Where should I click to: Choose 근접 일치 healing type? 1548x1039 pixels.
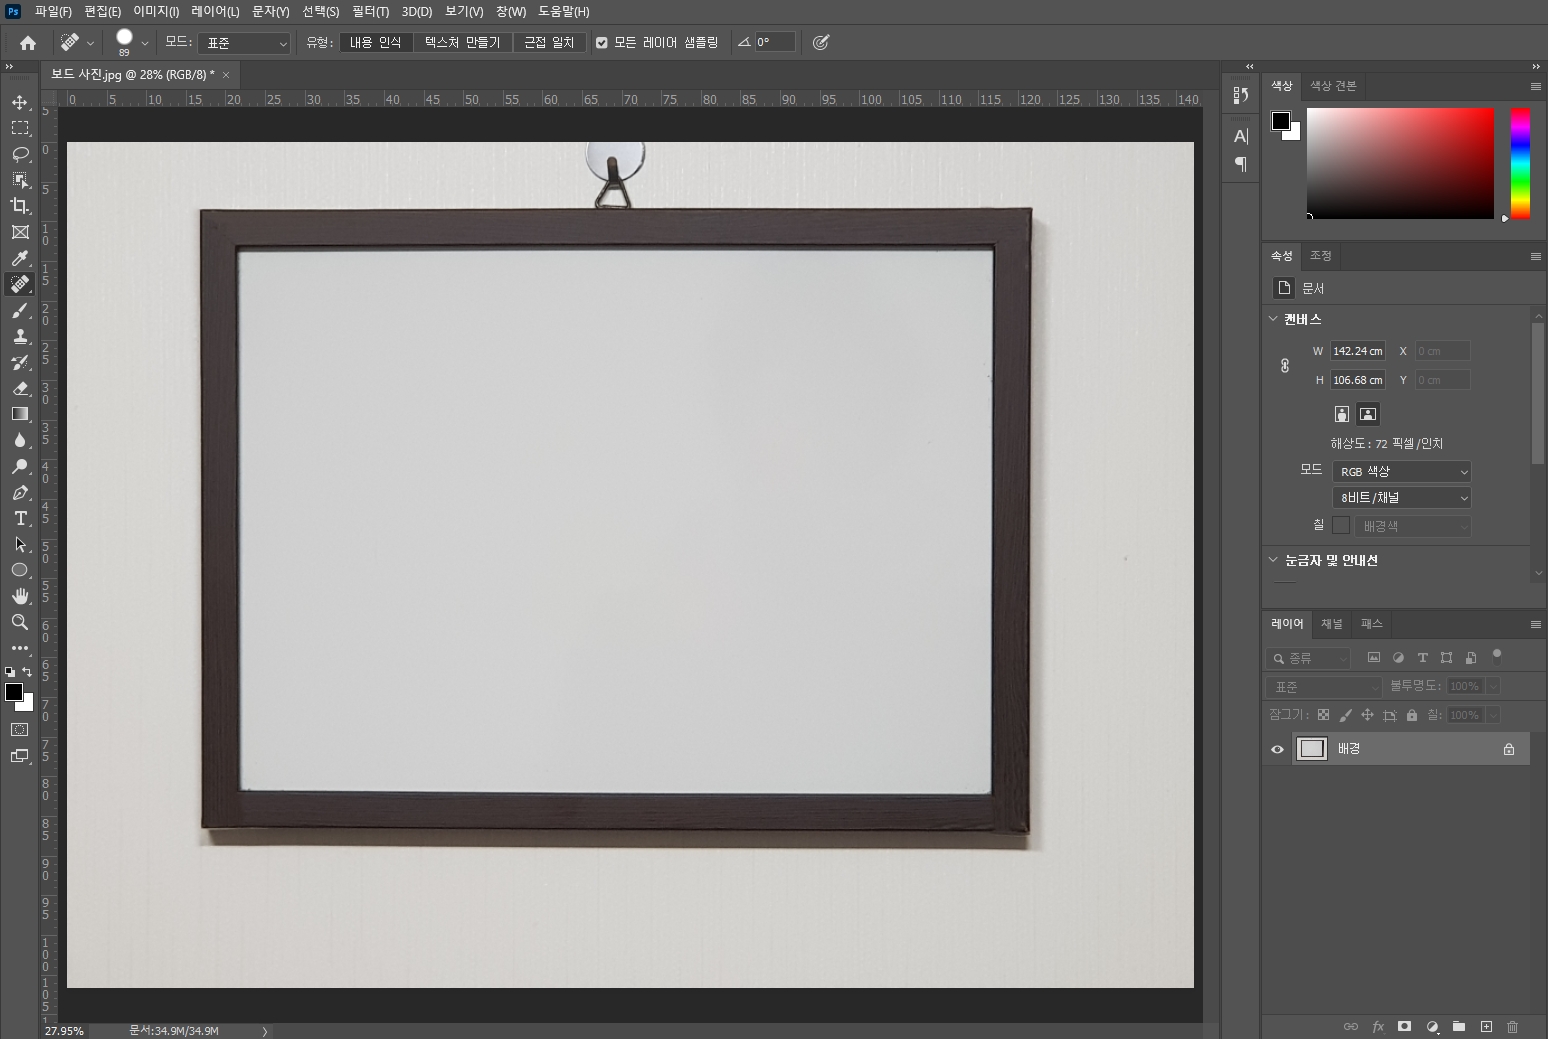(550, 43)
